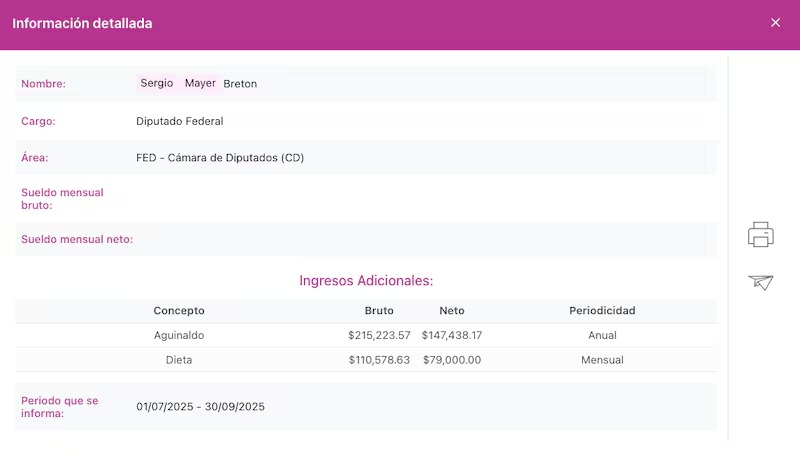
Task: Click the Sueldo mensual bruto label
Action: [62, 198]
